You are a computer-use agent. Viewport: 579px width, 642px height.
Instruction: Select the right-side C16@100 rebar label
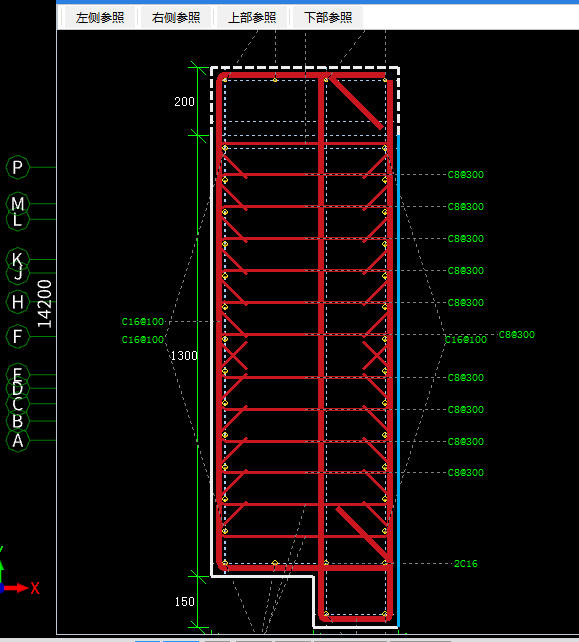466,340
